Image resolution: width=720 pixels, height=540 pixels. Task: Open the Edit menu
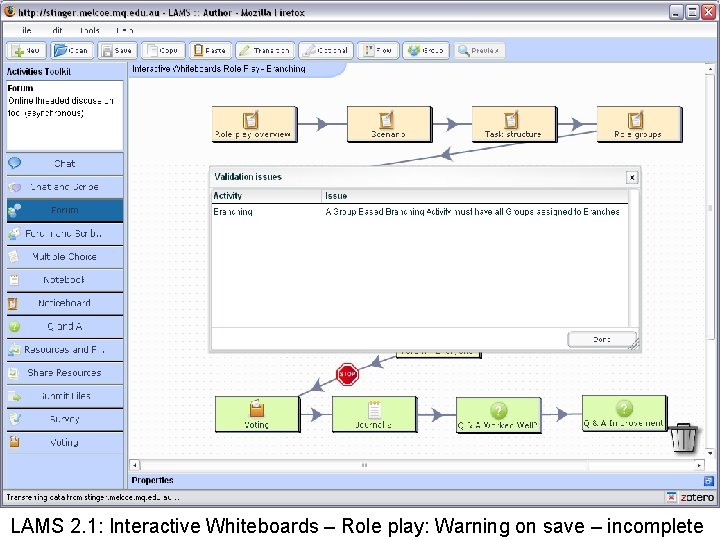click(x=57, y=30)
